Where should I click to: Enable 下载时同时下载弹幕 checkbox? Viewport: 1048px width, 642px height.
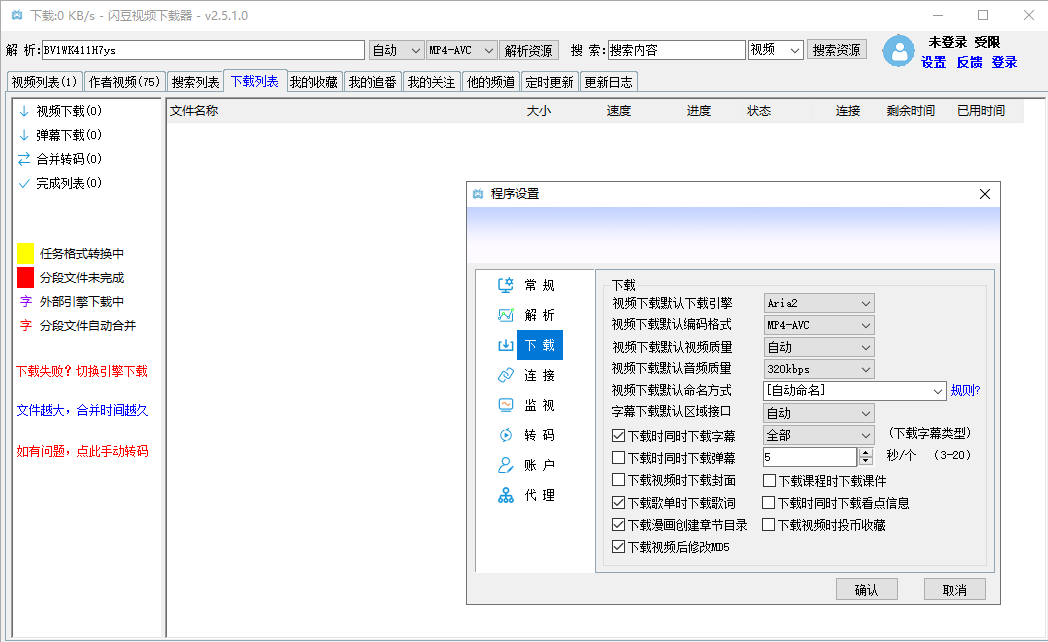pos(619,458)
